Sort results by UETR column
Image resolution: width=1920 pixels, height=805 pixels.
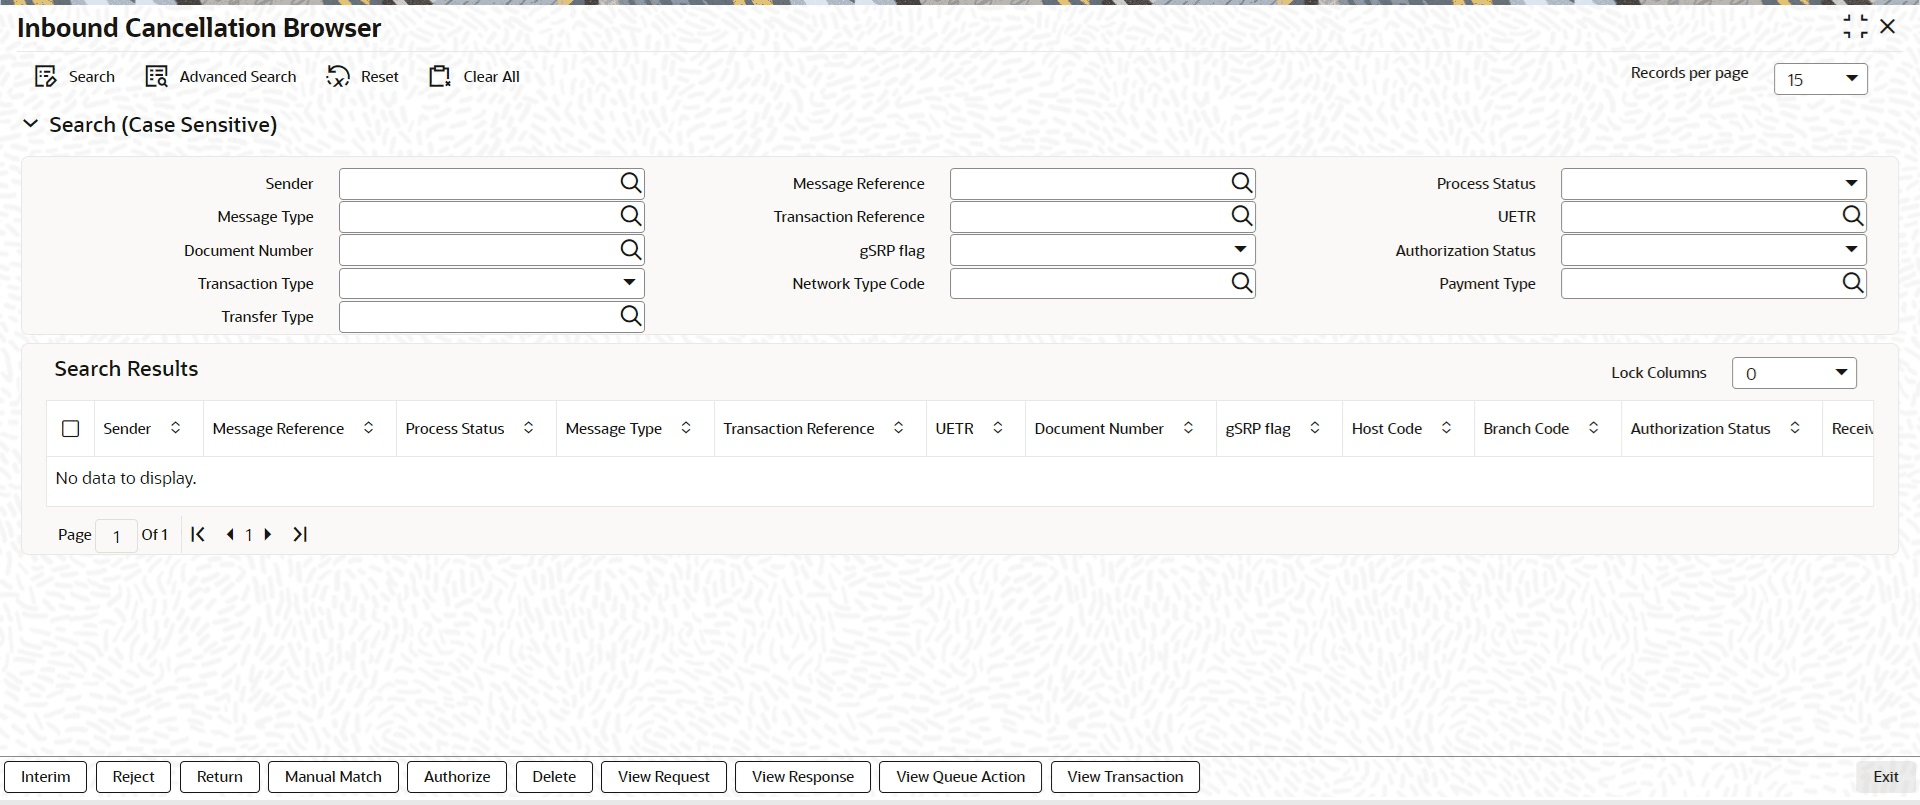pos(998,428)
